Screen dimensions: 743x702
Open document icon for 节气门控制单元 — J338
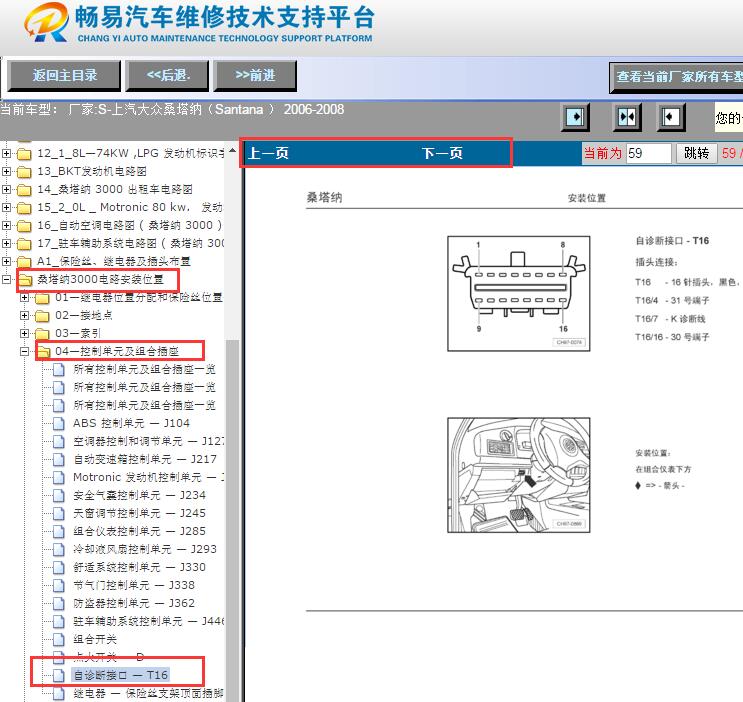click(x=59, y=585)
